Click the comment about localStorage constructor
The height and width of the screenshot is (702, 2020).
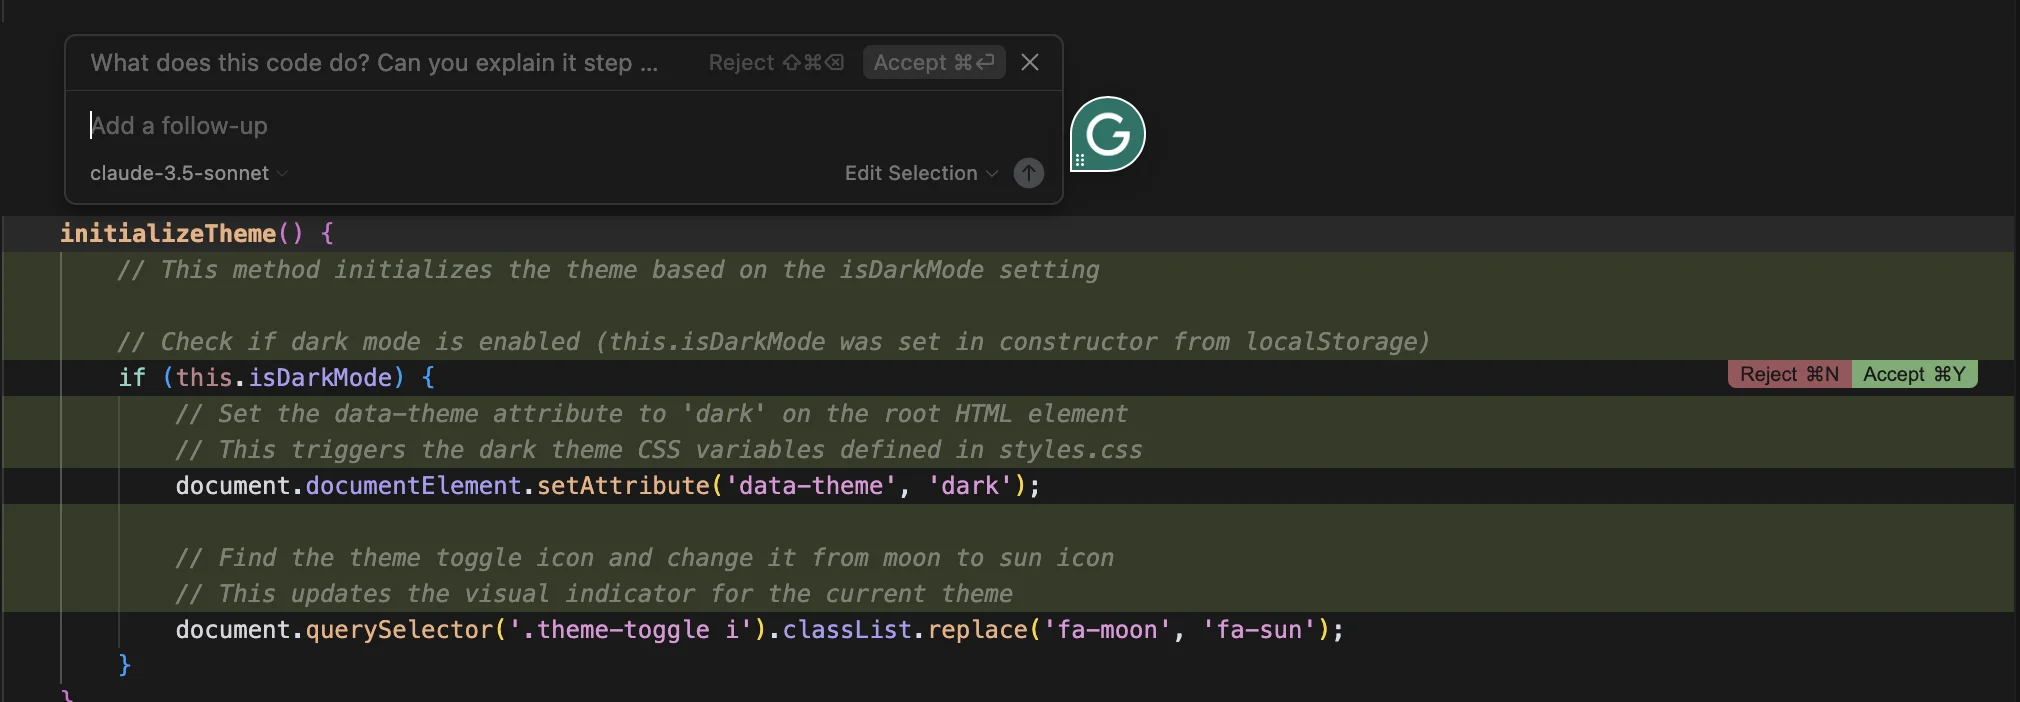point(774,342)
